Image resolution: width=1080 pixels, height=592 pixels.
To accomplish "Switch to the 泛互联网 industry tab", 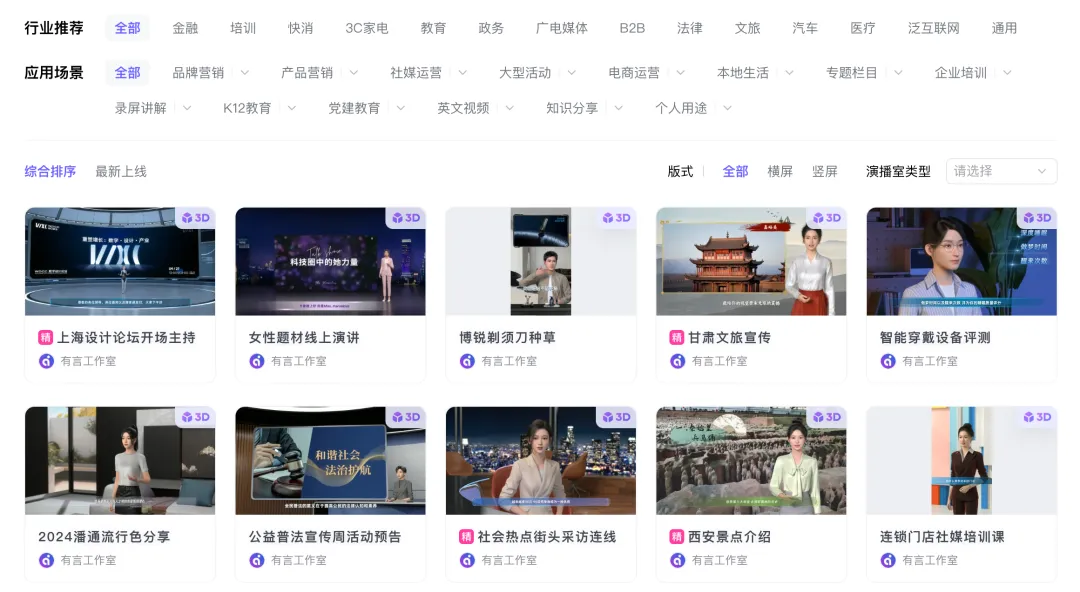I will pyautogui.click(x=933, y=28).
